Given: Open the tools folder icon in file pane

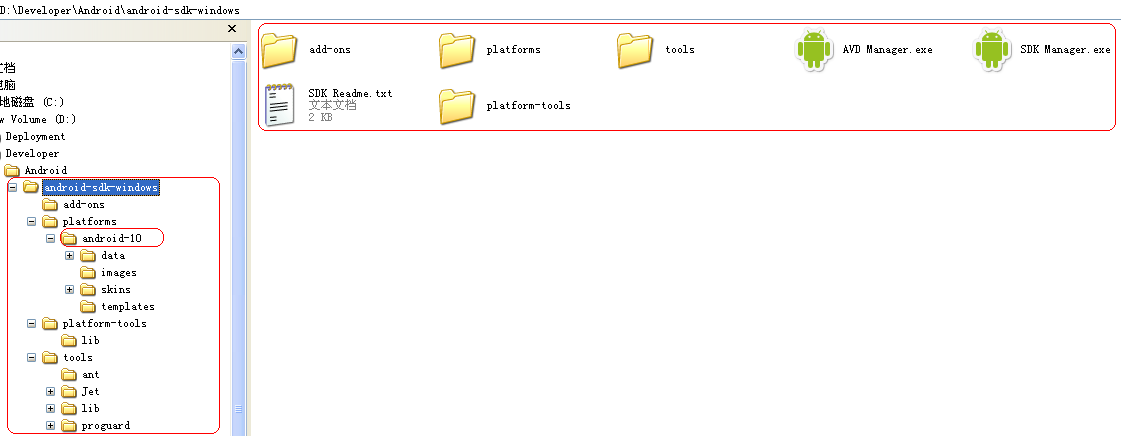Looking at the screenshot, I should (635, 50).
